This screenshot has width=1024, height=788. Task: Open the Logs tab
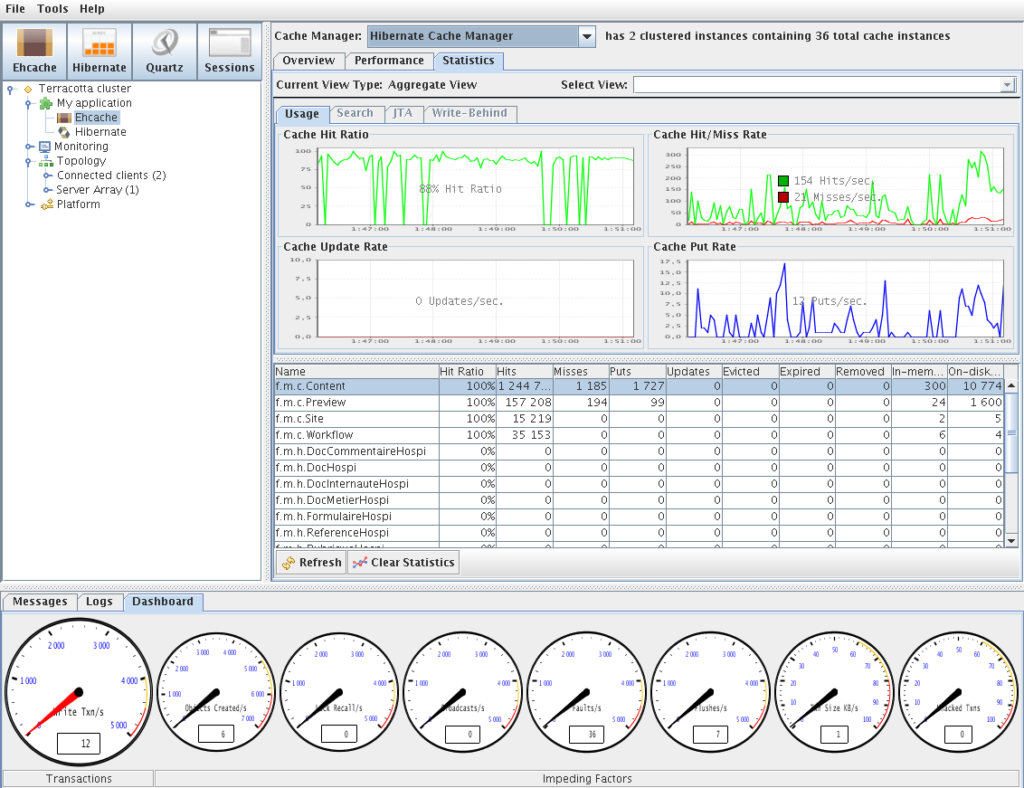coord(99,602)
